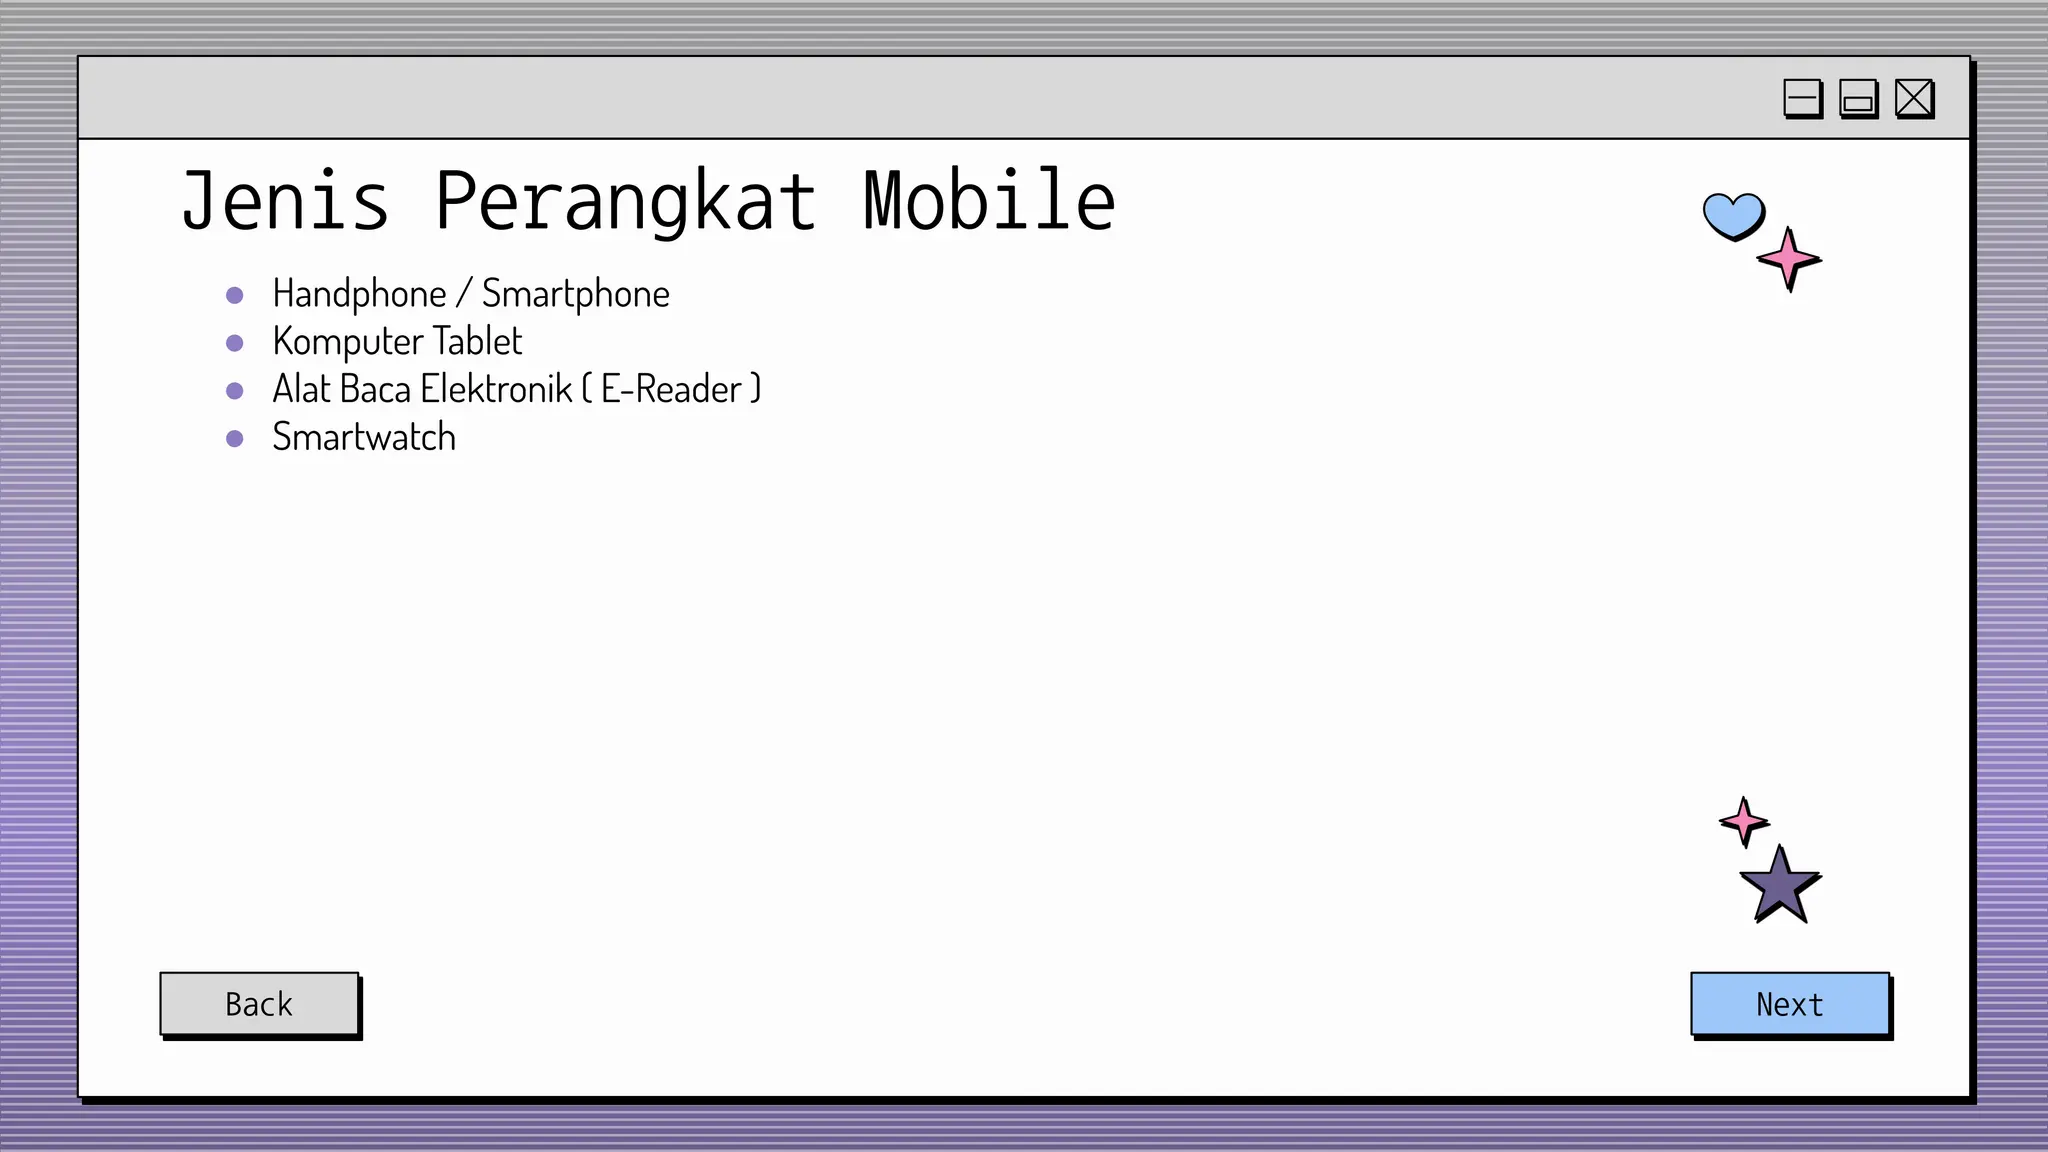The image size is (2048, 1152).
Task: Click 'Alat Baca Elektronik ( E-Reader )' text
Action: click(x=517, y=389)
